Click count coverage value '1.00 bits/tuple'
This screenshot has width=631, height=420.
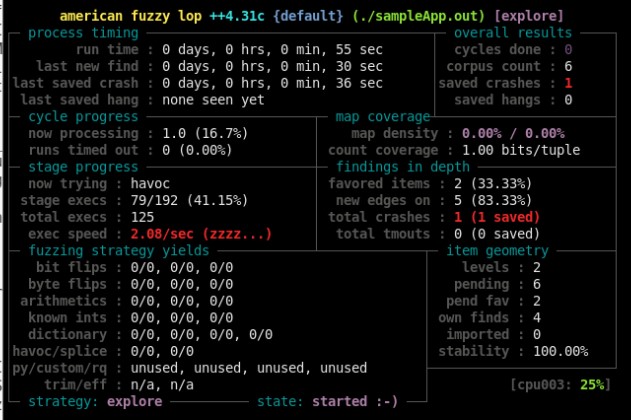click(x=521, y=150)
